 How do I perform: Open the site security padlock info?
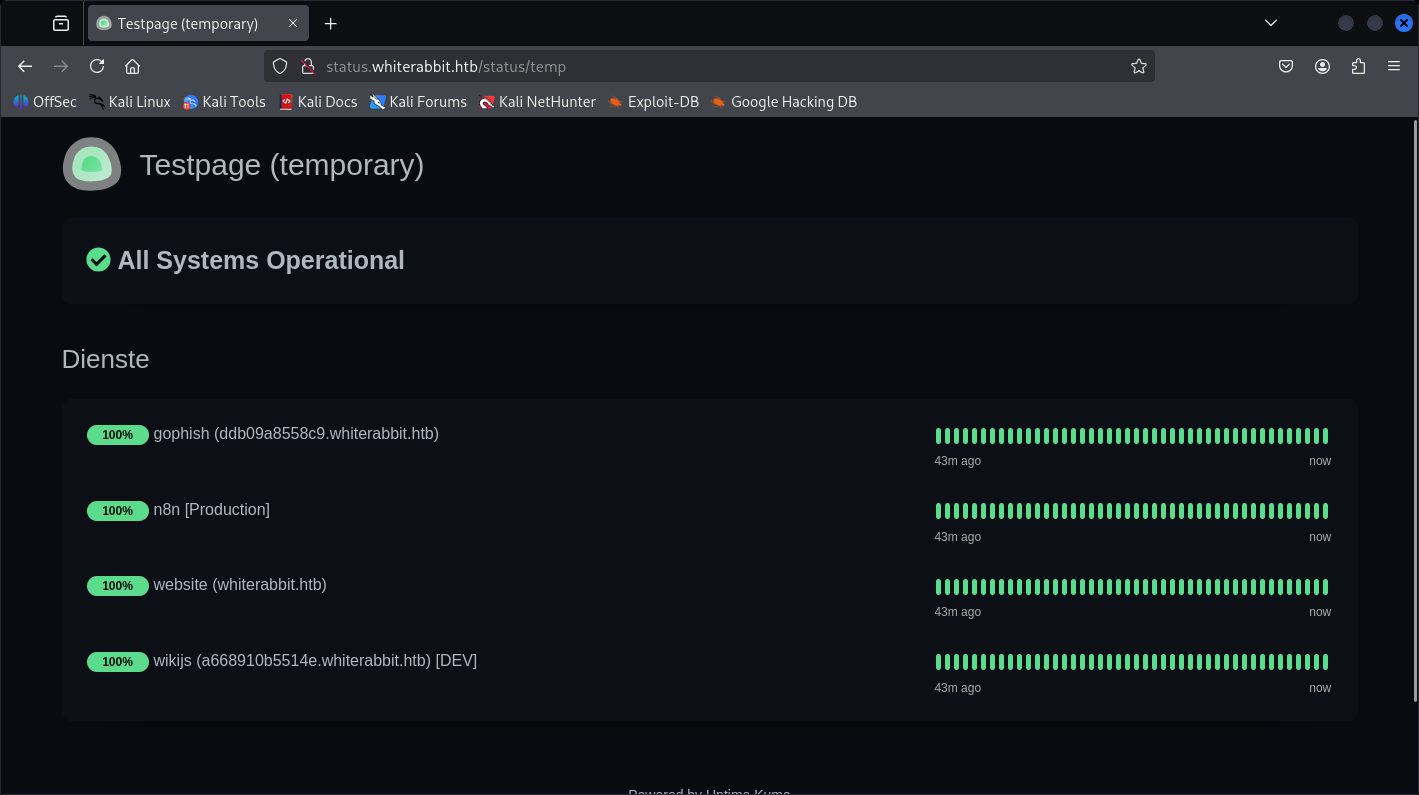click(307, 66)
